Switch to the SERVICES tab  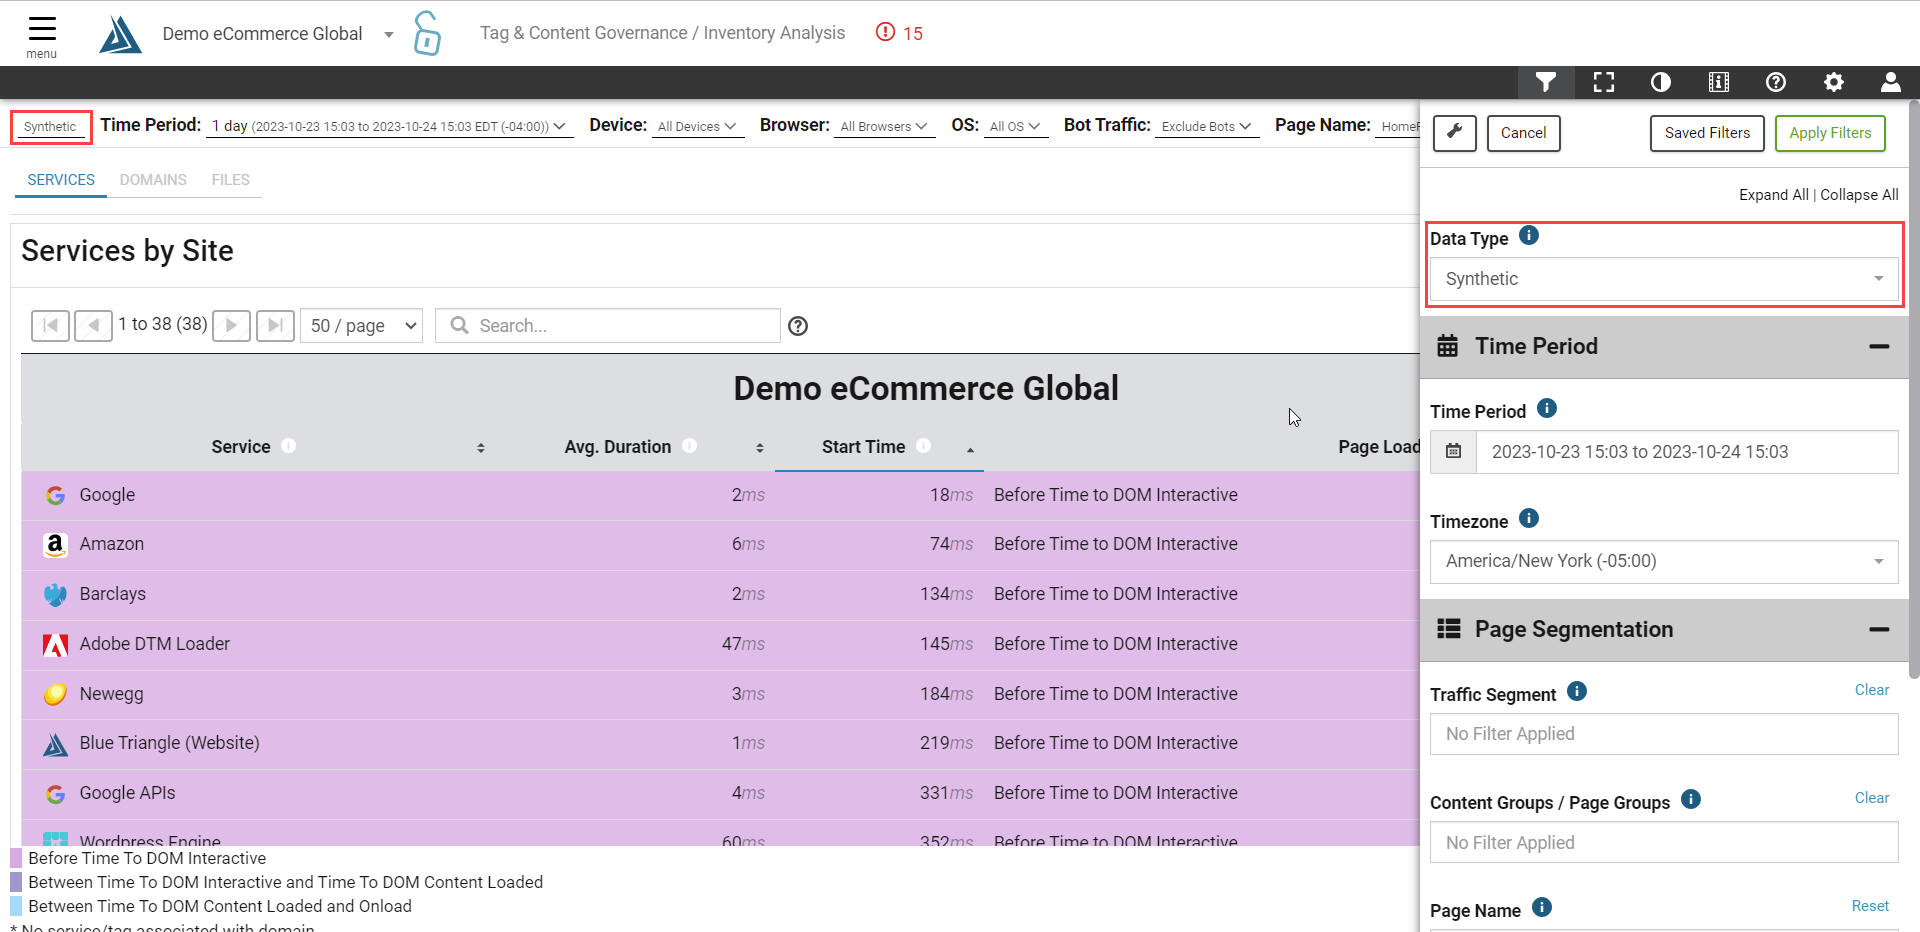point(61,180)
